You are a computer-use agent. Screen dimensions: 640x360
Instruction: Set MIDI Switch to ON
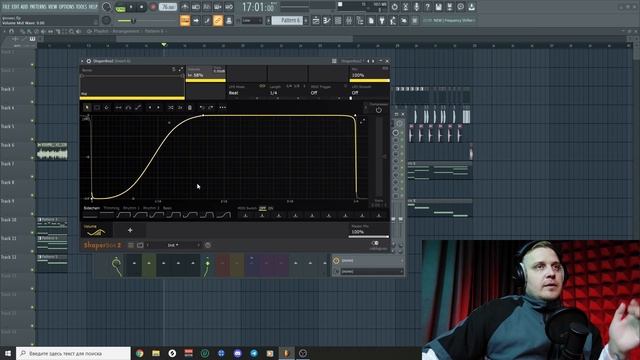click(271, 208)
